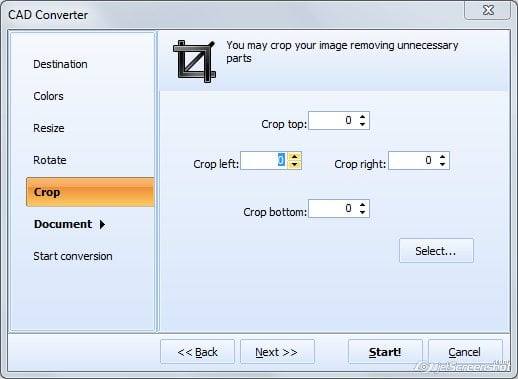This screenshot has width=518, height=379.
Task: Go to the Resize page
Action: [x=49, y=128]
